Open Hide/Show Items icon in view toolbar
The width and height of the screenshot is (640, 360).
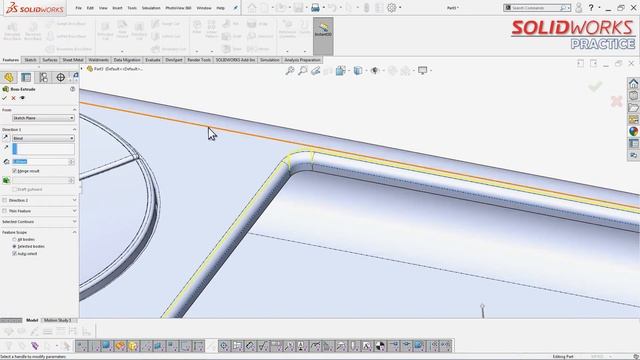(374, 71)
